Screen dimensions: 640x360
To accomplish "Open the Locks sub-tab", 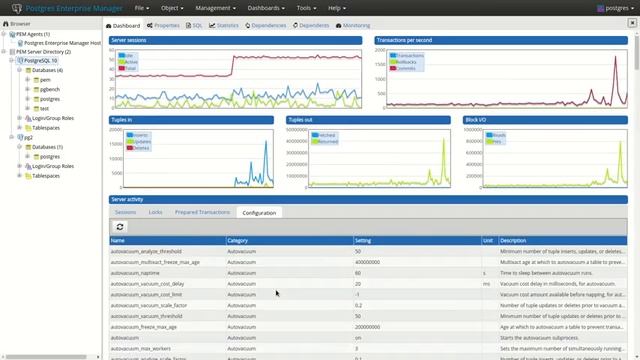I will coord(155,212).
